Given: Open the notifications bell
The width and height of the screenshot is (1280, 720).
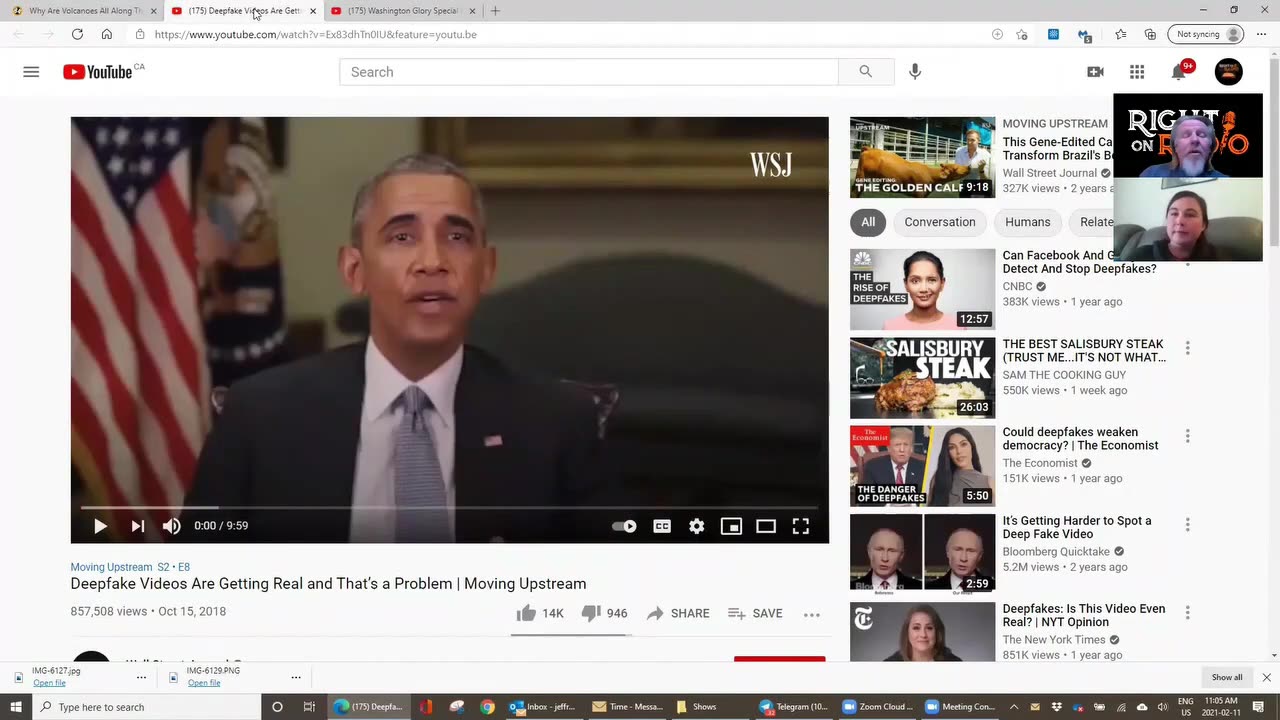Looking at the screenshot, I should point(1180,72).
